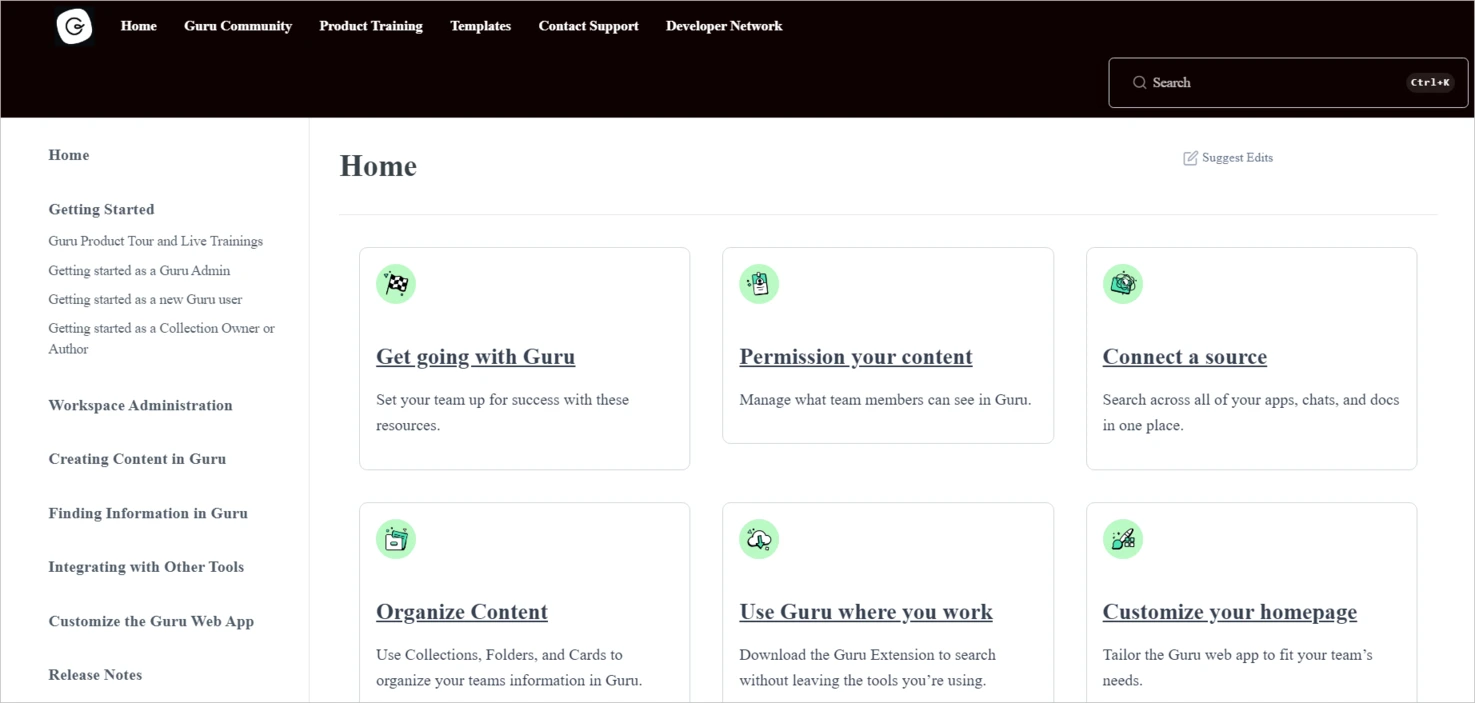1475x703 pixels.
Task: Open Getting started as a new Guru user
Action: (145, 299)
